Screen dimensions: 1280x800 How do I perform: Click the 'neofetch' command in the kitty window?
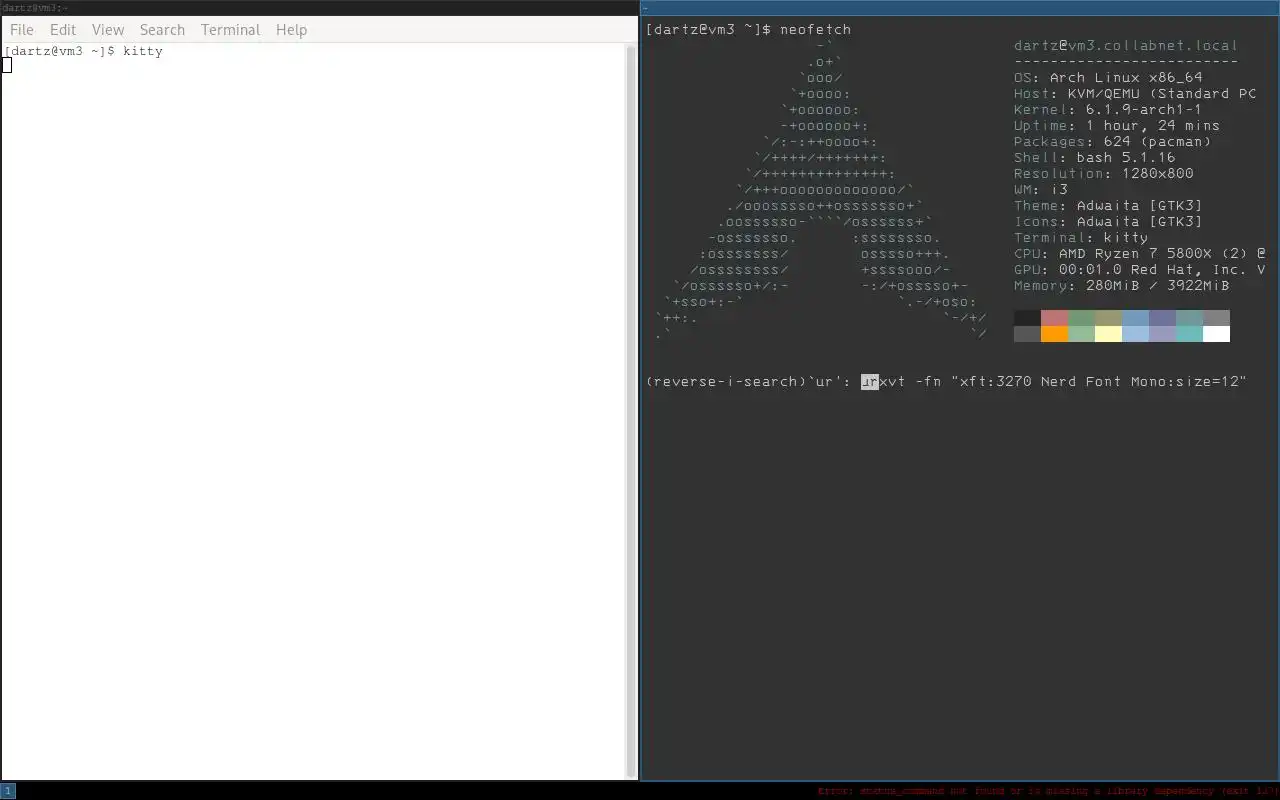pyautogui.click(x=815, y=30)
